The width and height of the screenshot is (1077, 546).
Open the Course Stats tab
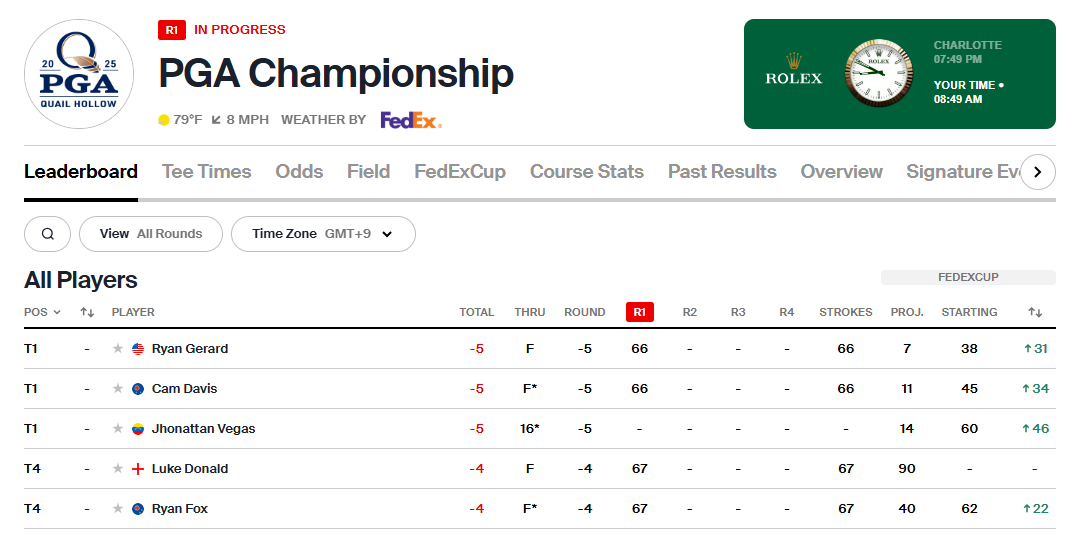tap(587, 172)
